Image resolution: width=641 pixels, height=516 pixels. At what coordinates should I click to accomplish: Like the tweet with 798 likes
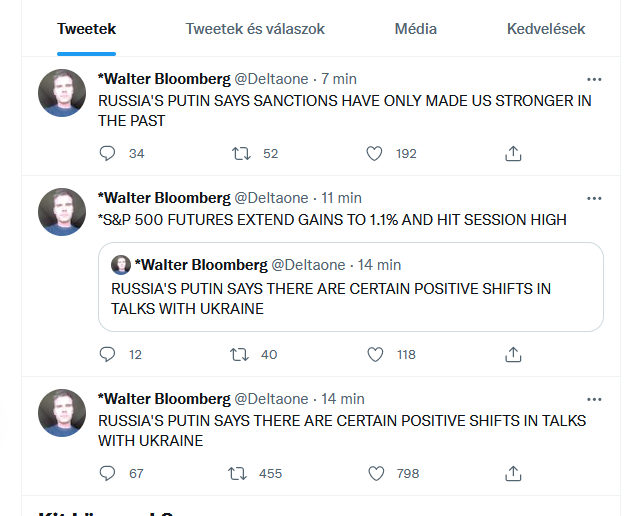tap(376, 473)
